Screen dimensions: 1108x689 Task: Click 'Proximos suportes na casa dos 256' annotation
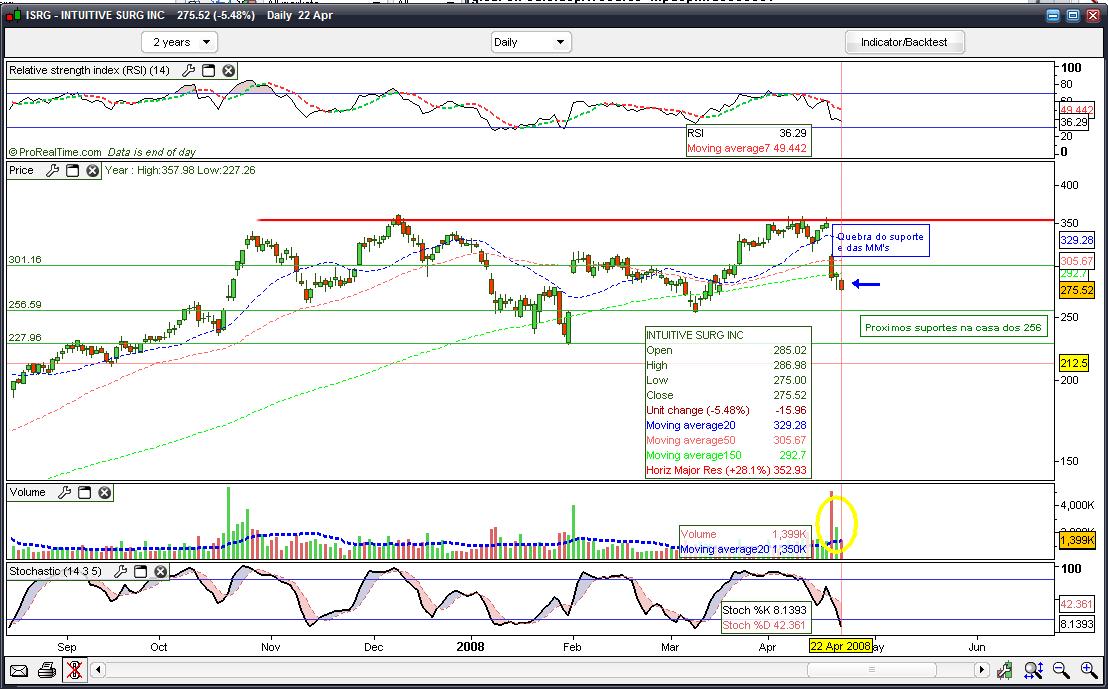(953, 327)
